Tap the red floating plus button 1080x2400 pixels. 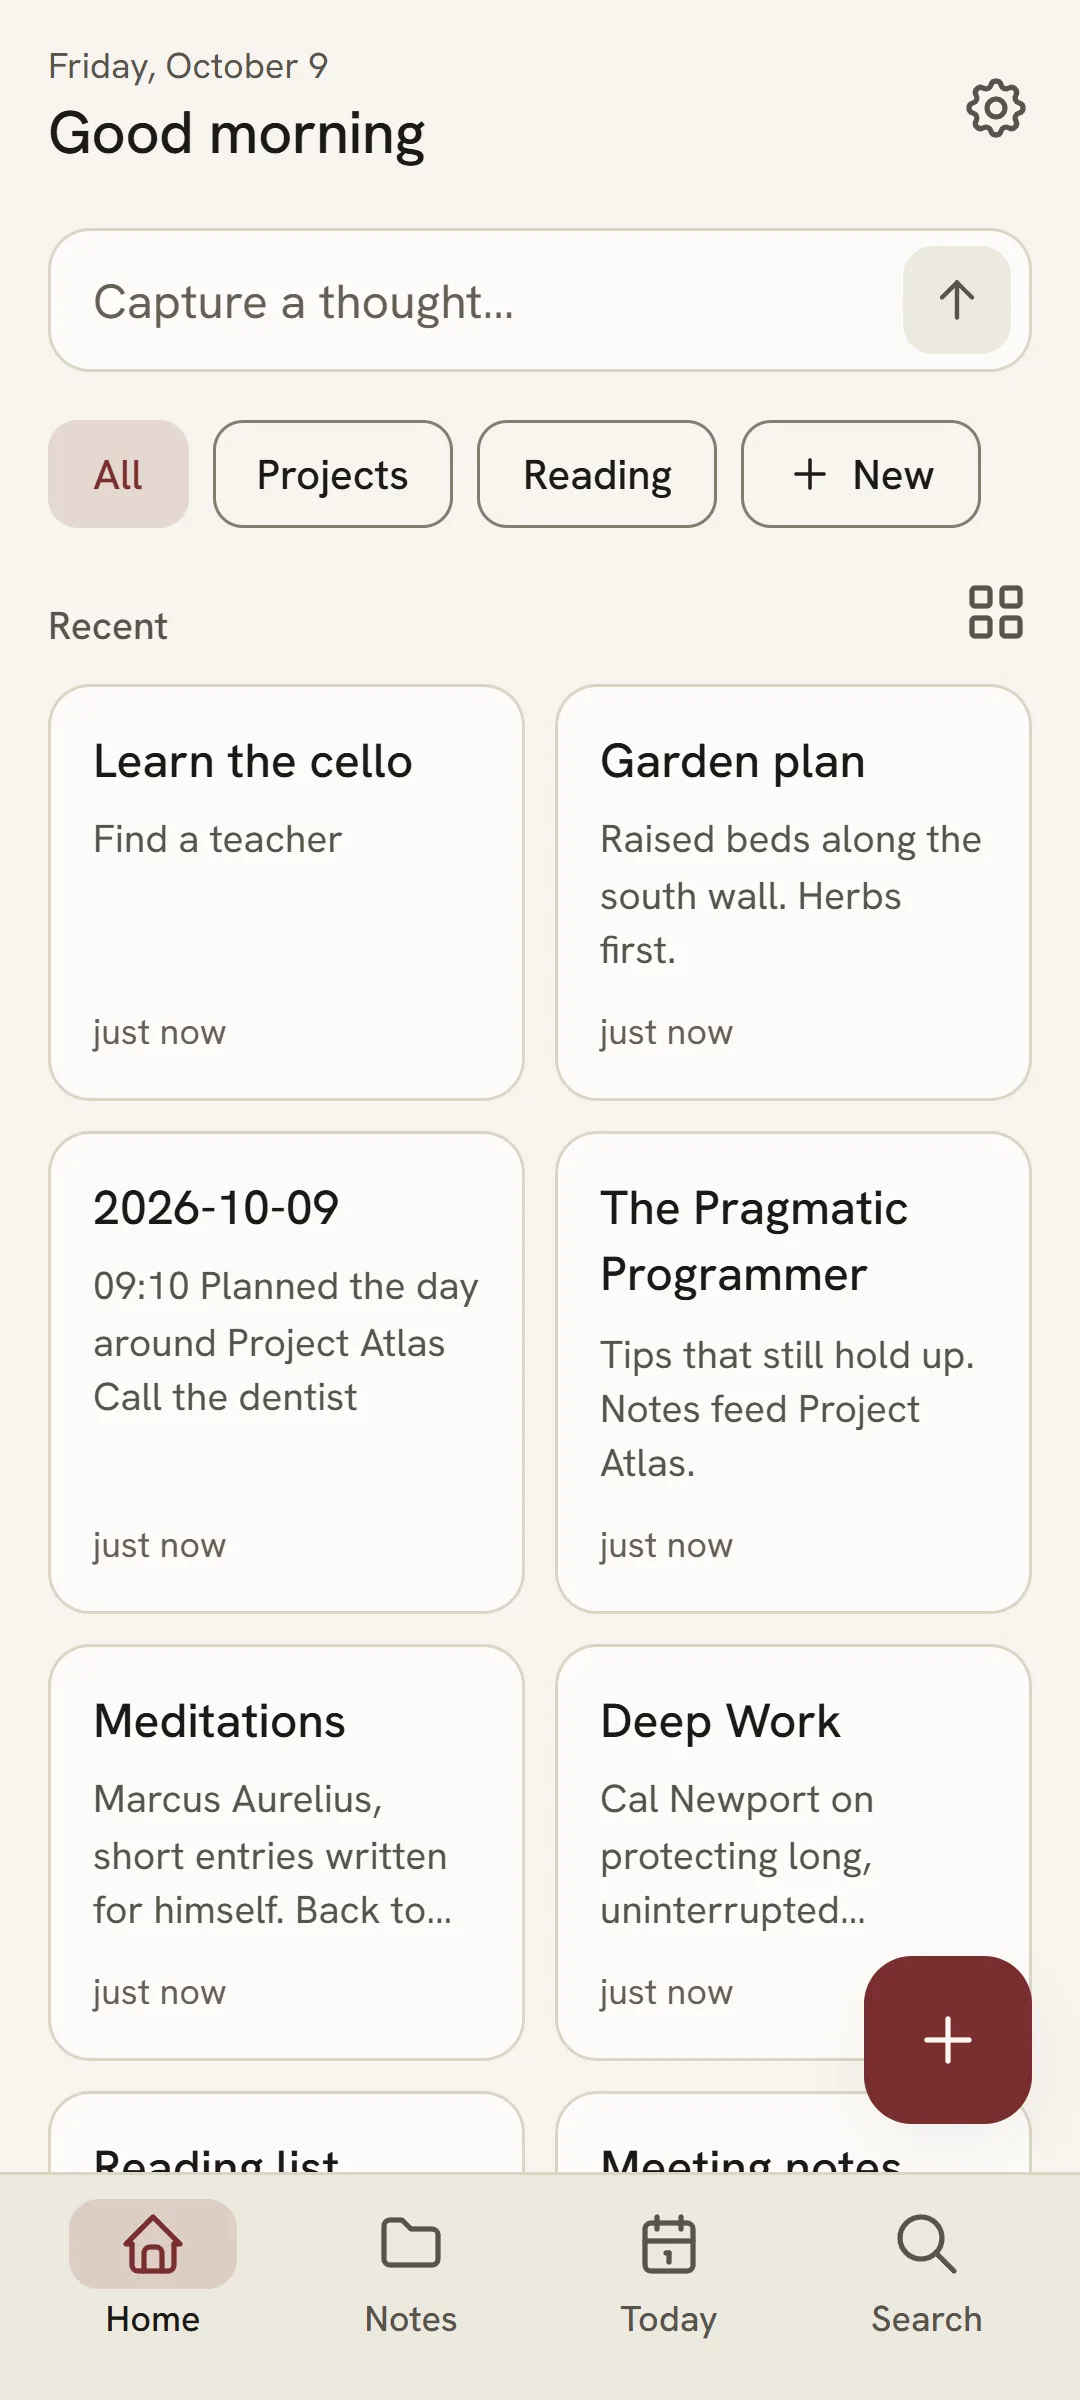[948, 2040]
